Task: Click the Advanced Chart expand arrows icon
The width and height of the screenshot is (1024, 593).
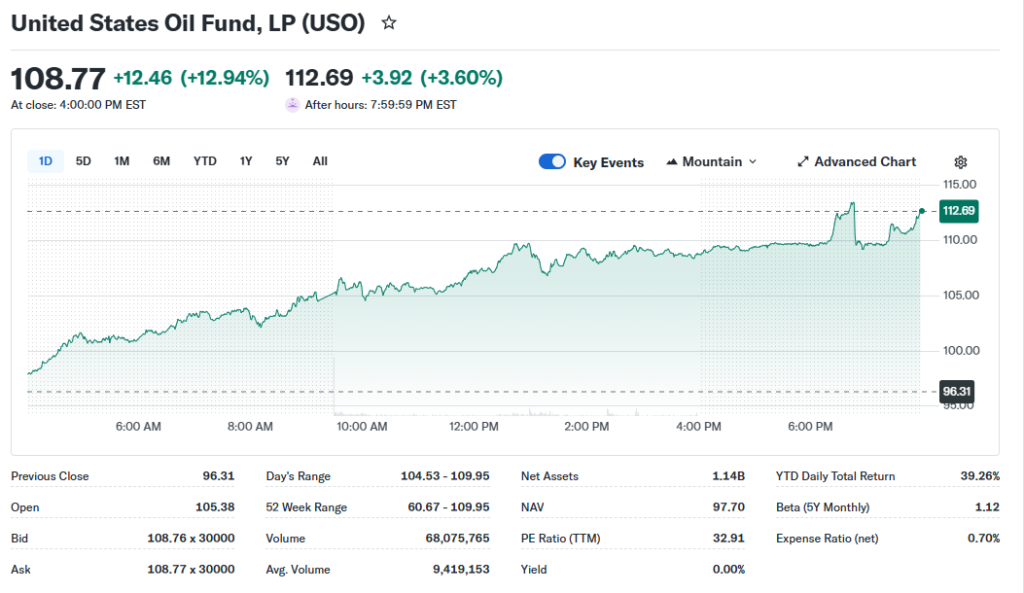Action: [803, 162]
